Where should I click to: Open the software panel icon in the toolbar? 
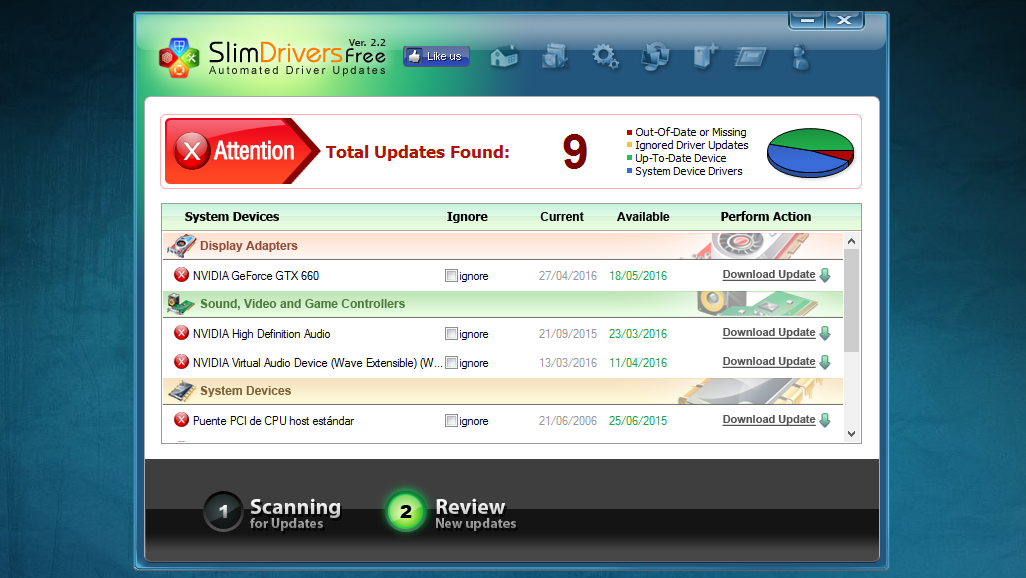[750, 57]
